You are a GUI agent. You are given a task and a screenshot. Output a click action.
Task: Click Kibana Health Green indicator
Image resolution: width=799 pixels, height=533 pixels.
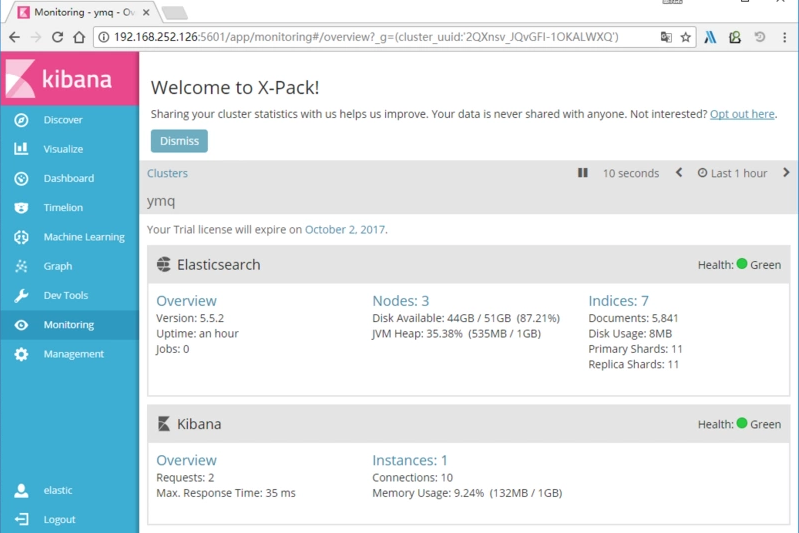[x=739, y=424]
